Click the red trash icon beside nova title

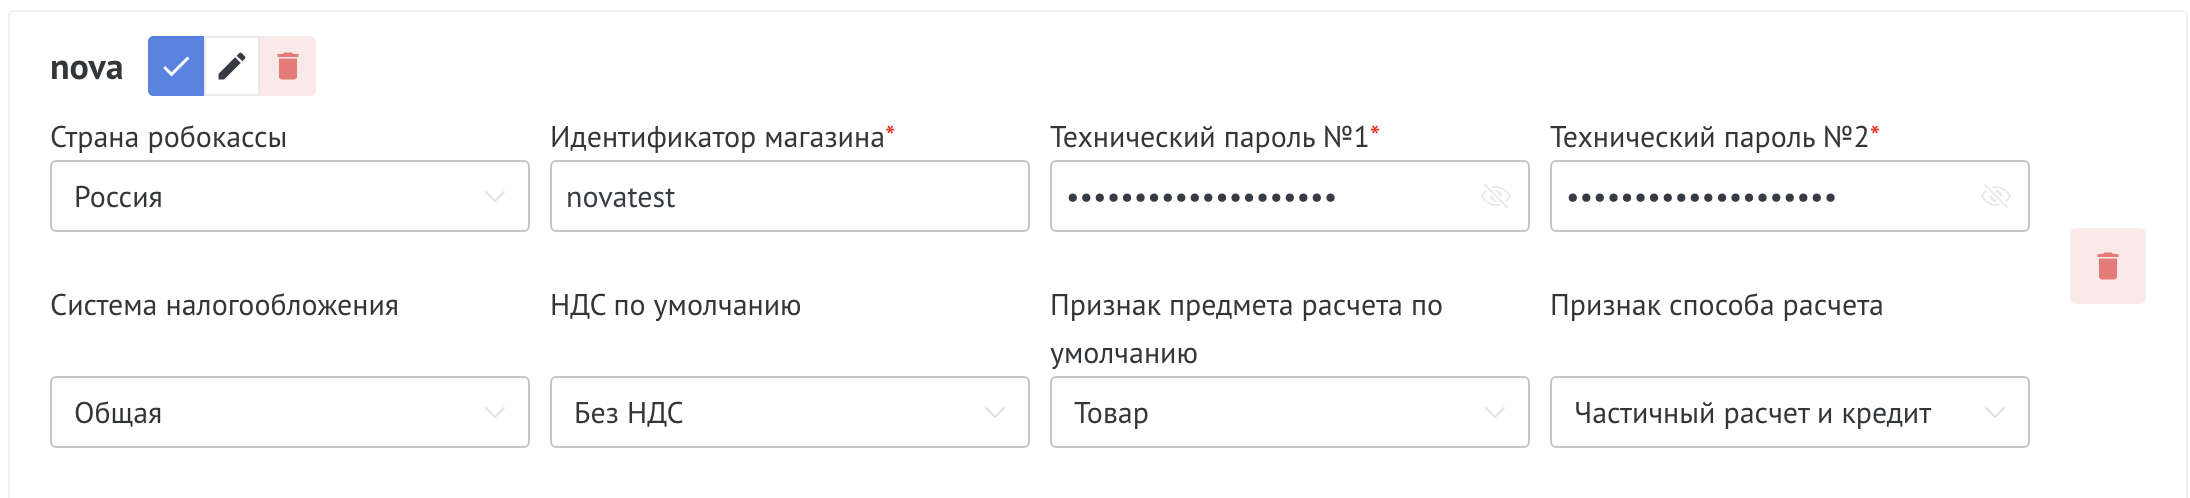pyautogui.click(x=288, y=67)
